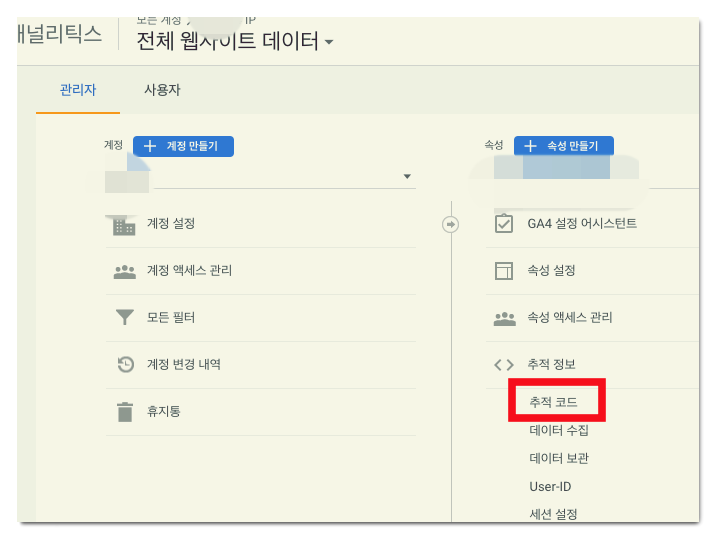
Task: Open 휴지통
Action: click(x=163, y=412)
